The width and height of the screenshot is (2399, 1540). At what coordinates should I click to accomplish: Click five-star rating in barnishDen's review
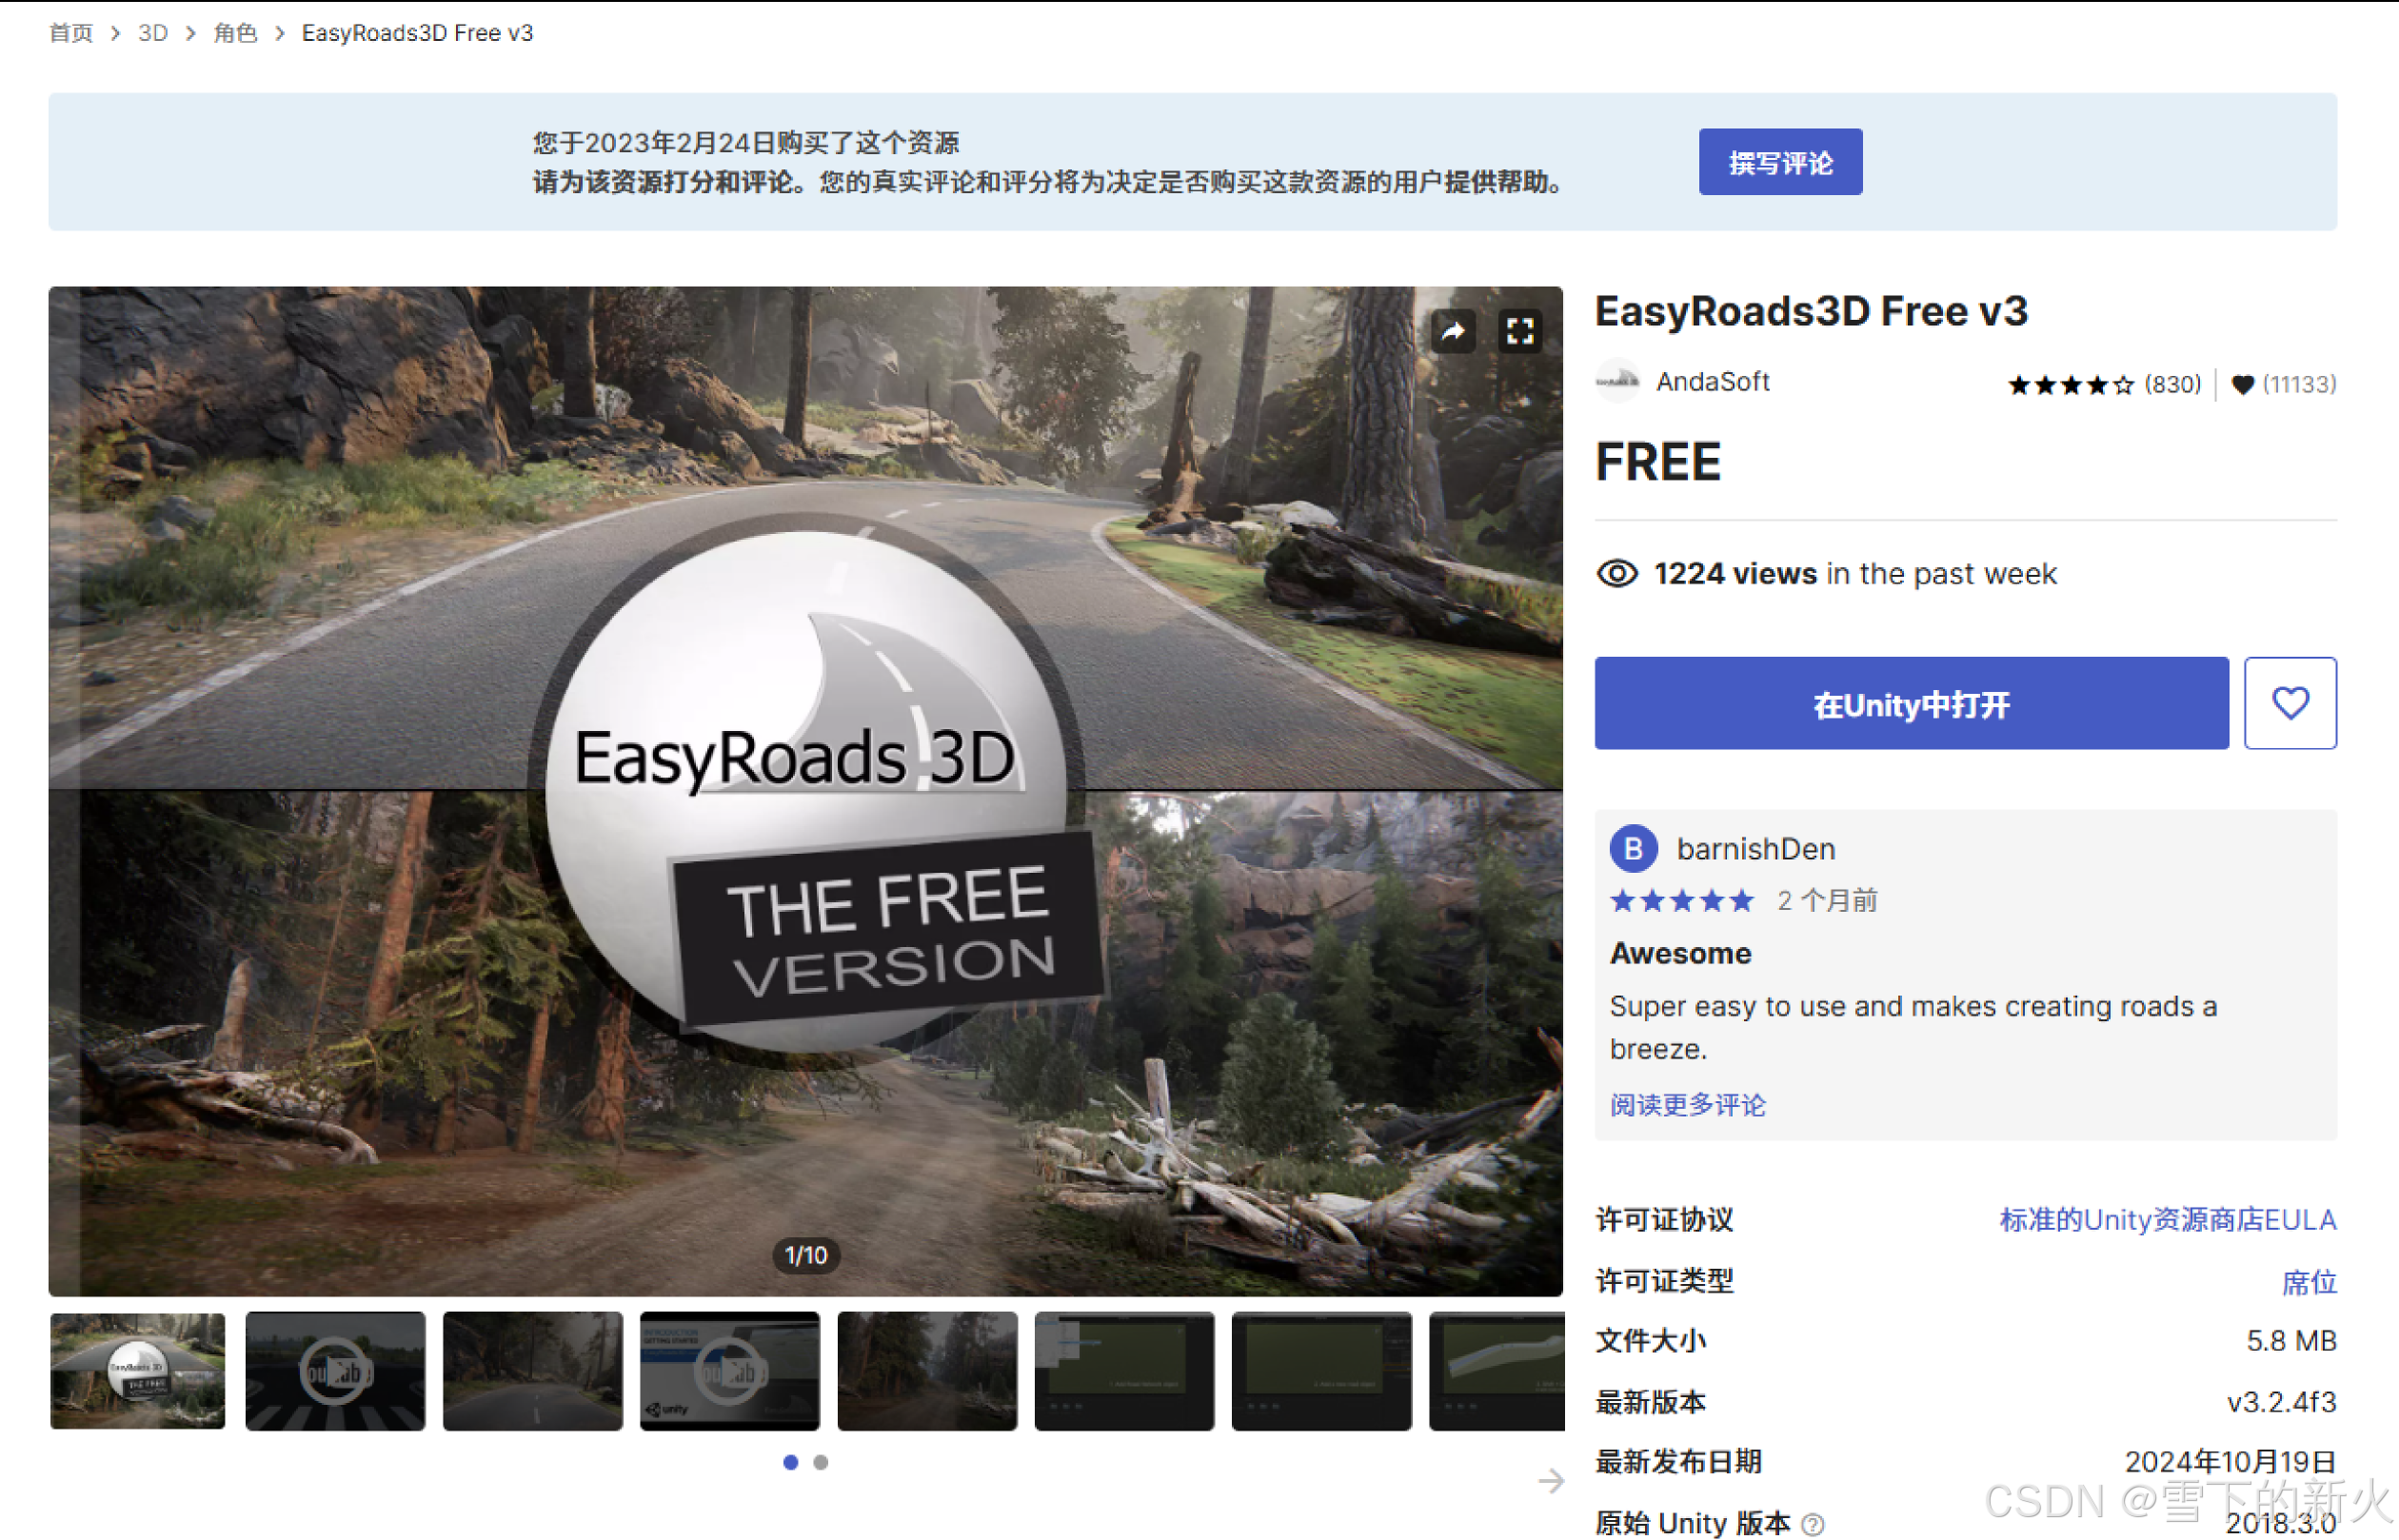(x=1681, y=899)
